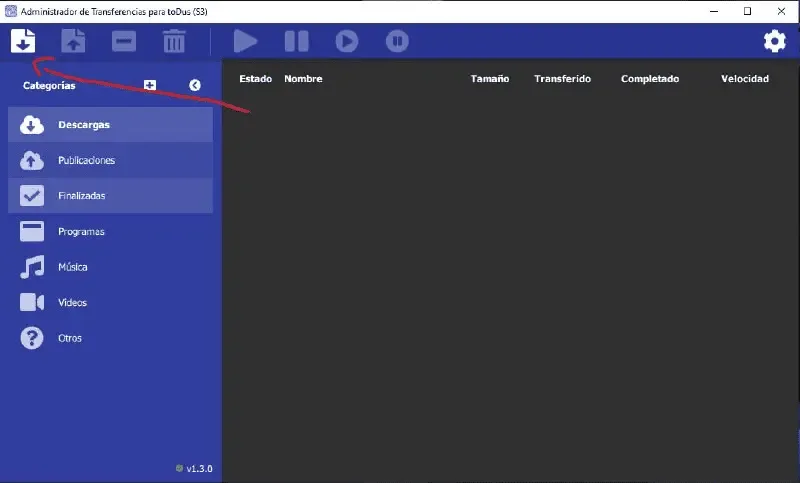The width and height of the screenshot is (800, 483).
Task: Click the Descargas cloud download icon
Action: tap(32, 124)
